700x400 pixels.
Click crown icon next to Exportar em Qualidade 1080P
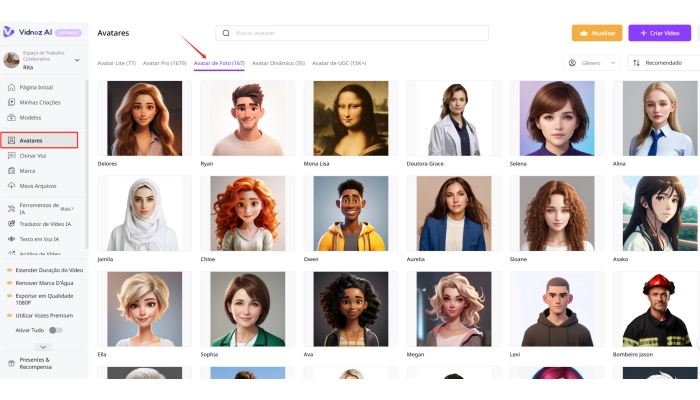[x=9, y=296]
